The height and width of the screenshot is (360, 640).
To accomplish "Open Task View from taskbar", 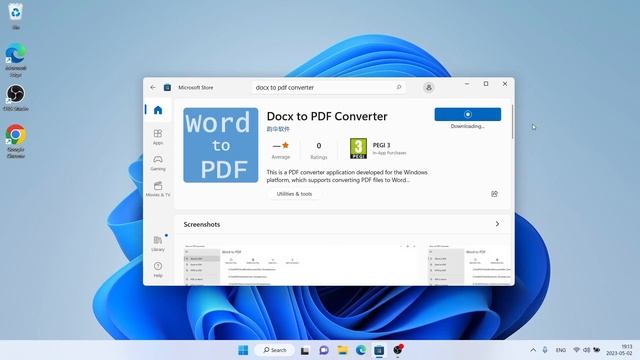I will [x=305, y=350].
